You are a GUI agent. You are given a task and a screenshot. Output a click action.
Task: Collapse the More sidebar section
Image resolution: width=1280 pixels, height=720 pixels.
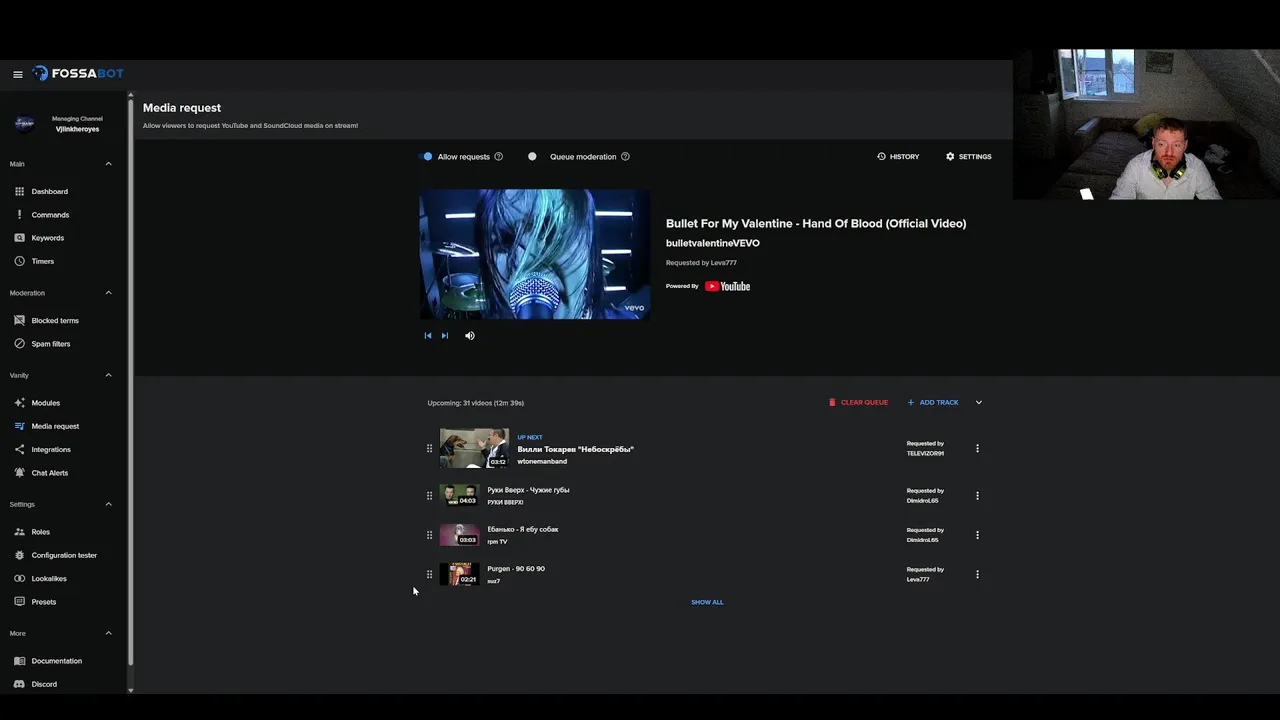(108, 633)
